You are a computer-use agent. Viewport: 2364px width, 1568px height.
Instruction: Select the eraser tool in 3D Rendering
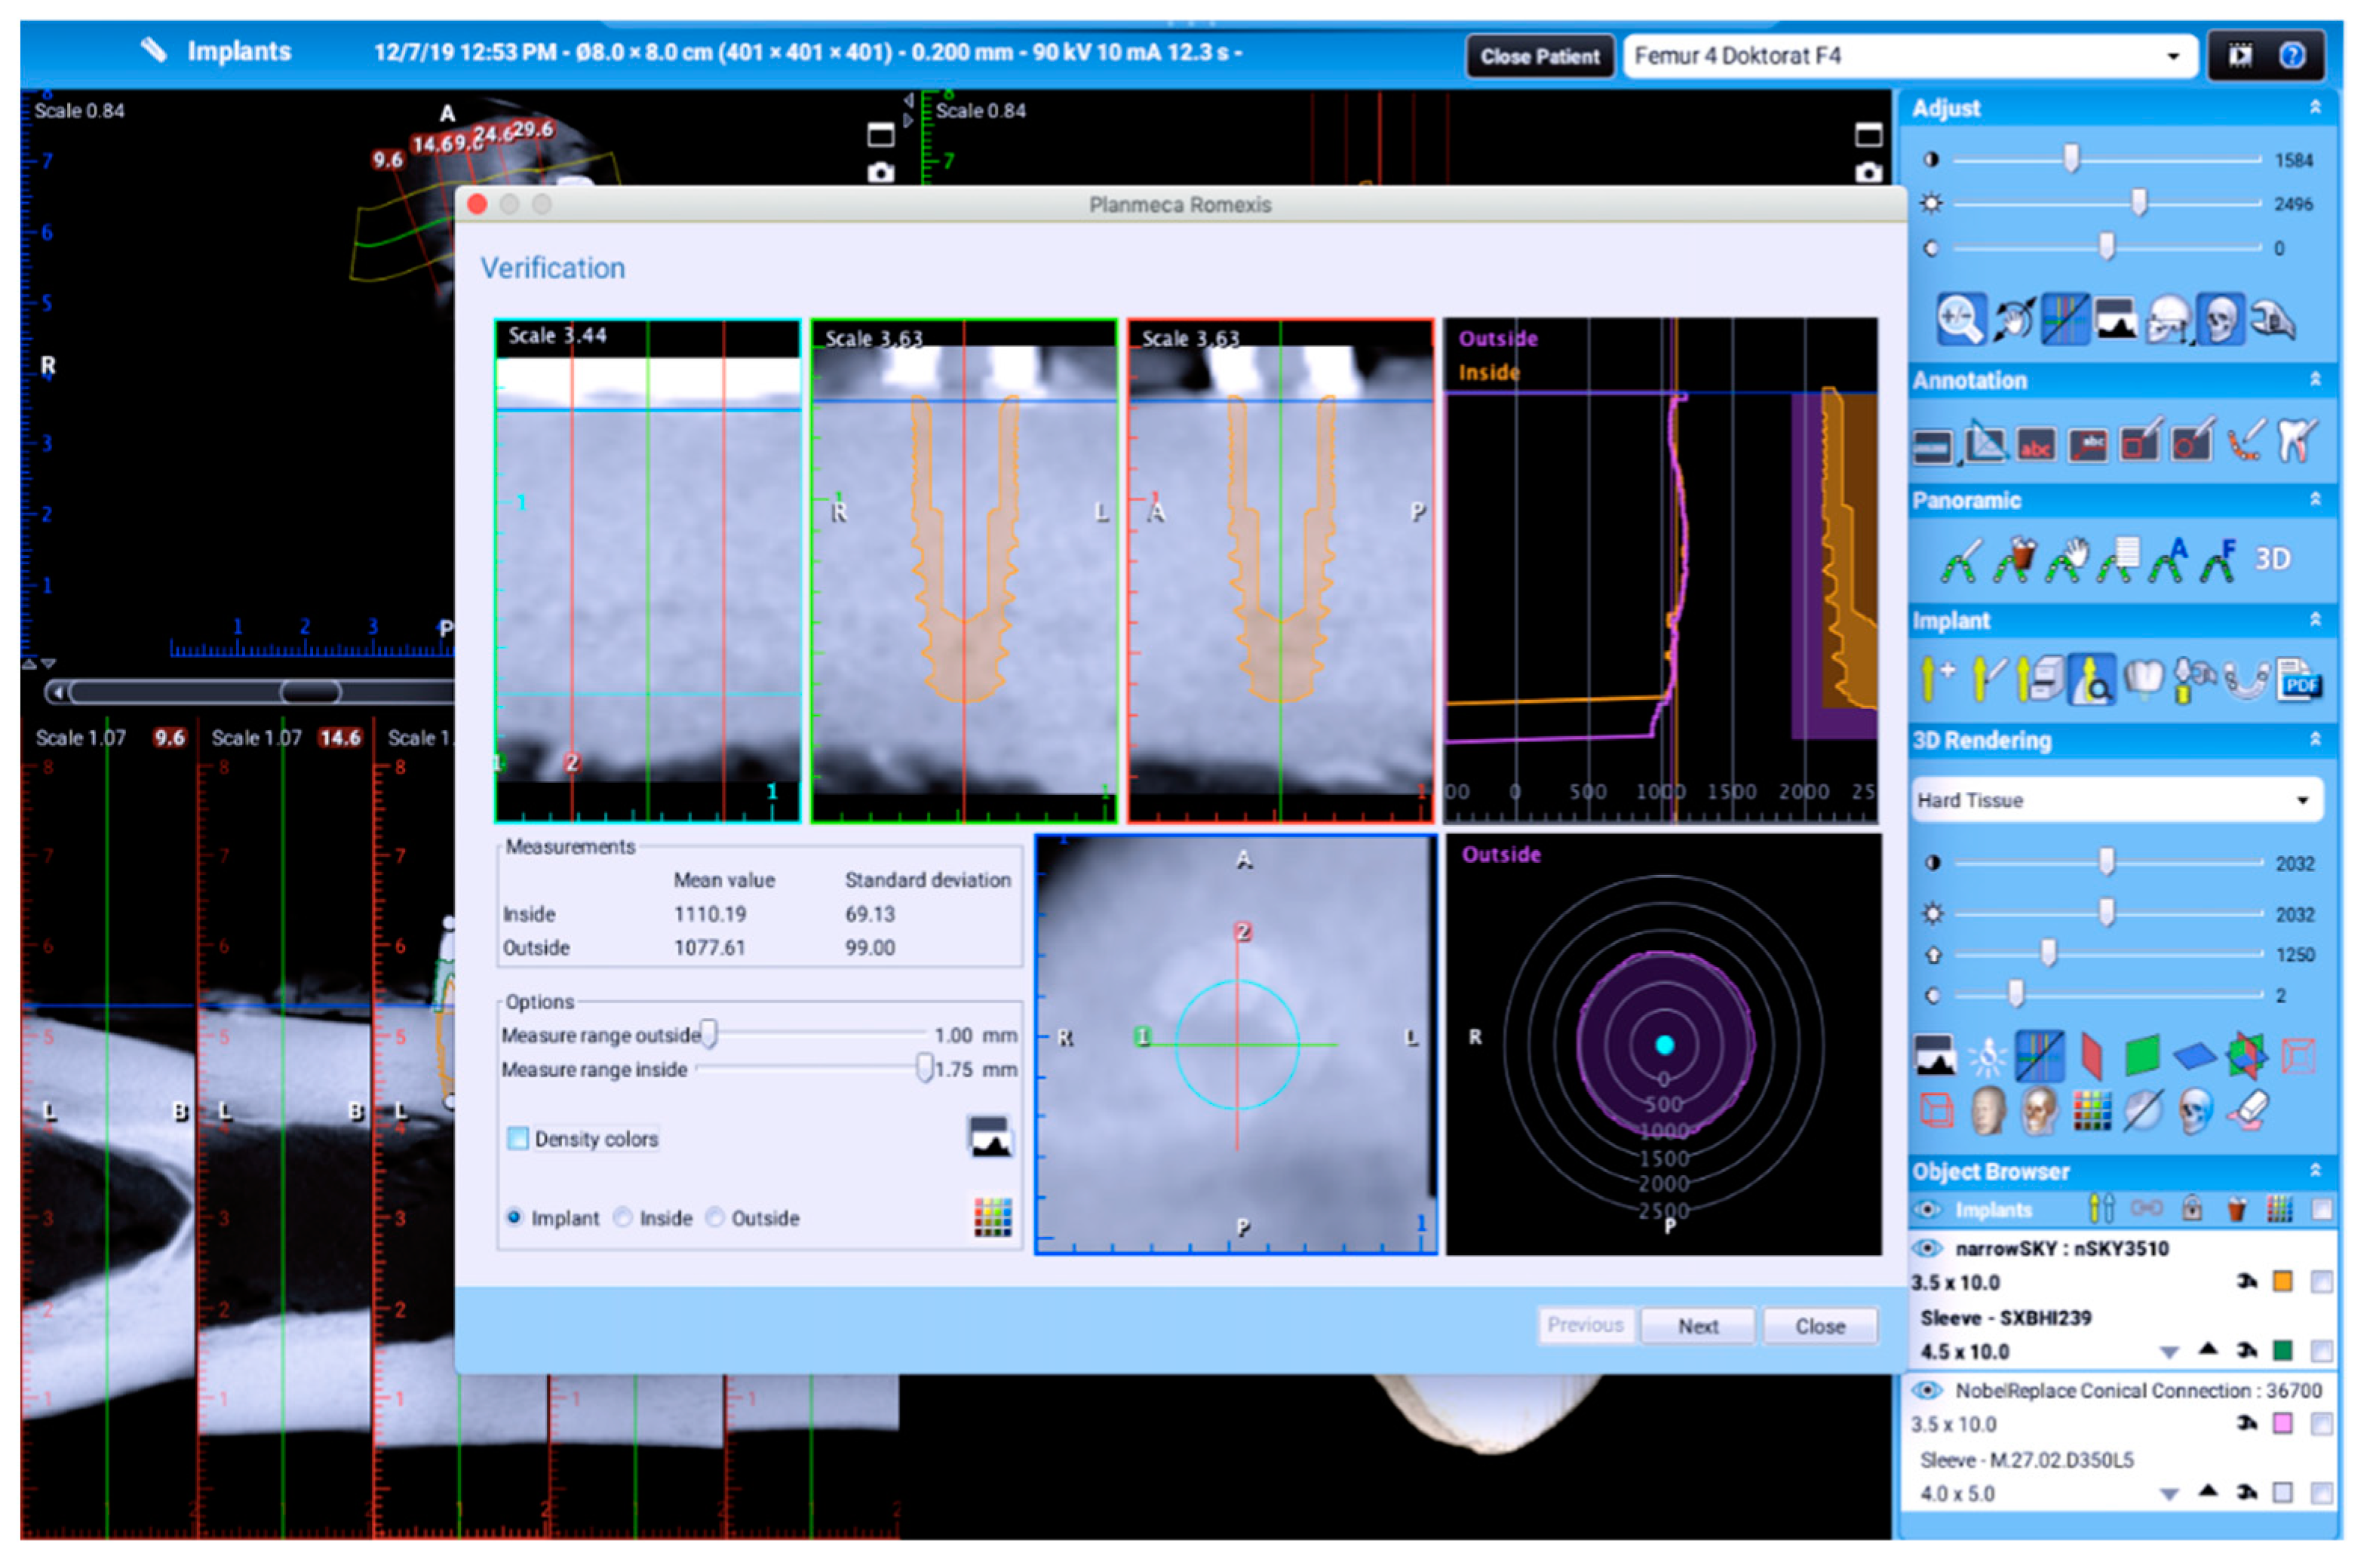click(x=2246, y=1111)
